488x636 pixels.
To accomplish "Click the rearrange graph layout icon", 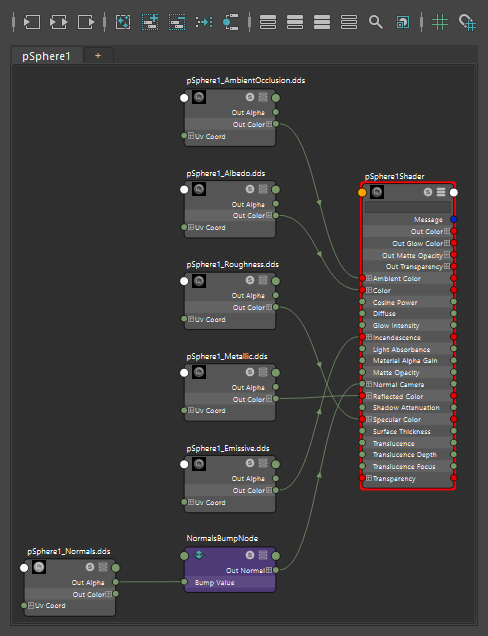I will coord(204,22).
